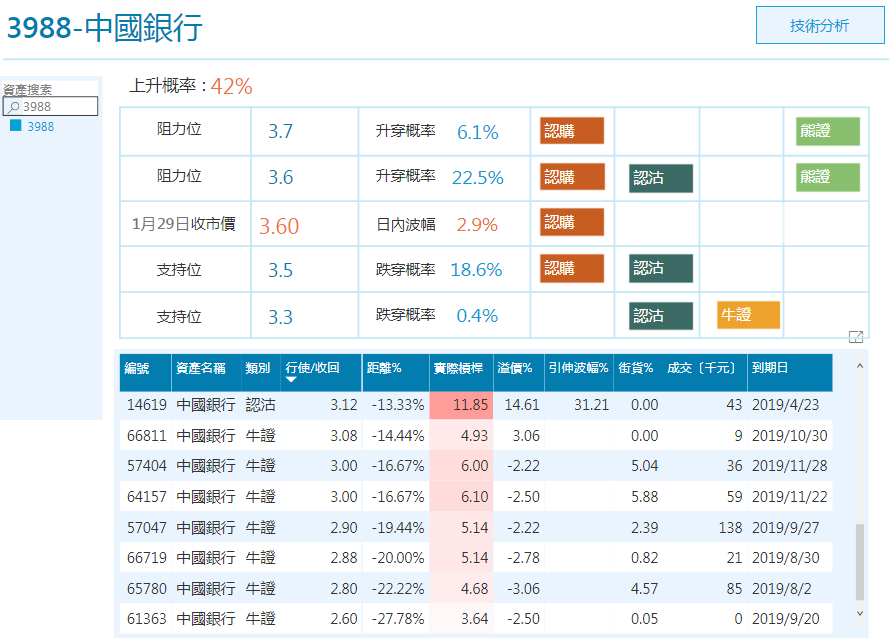Image resolution: width=889 pixels, height=644 pixels.
Task: Click 認沽 button in 3.6 resistance row
Action: (661, 178)
